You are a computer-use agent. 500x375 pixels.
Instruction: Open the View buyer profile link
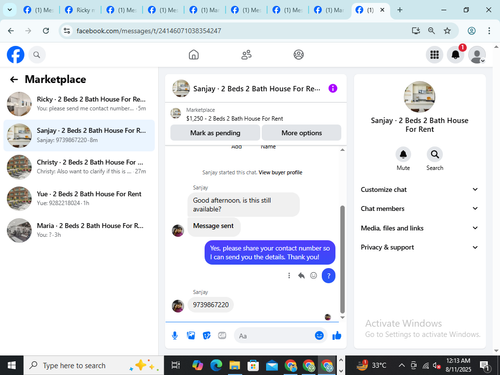coord(280,172)
